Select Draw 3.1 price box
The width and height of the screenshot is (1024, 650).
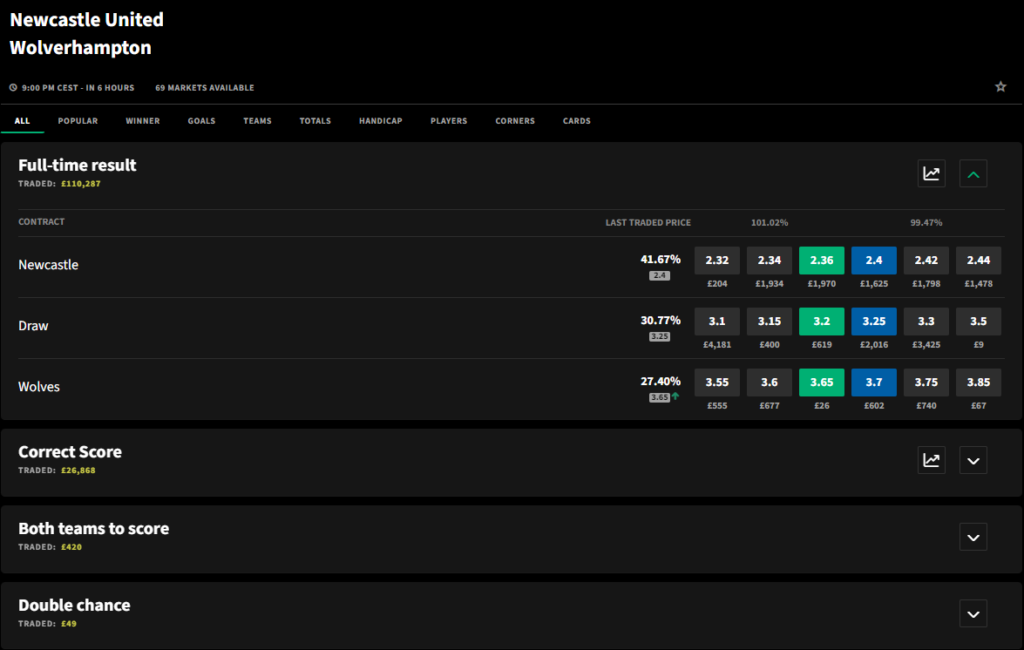717,321
